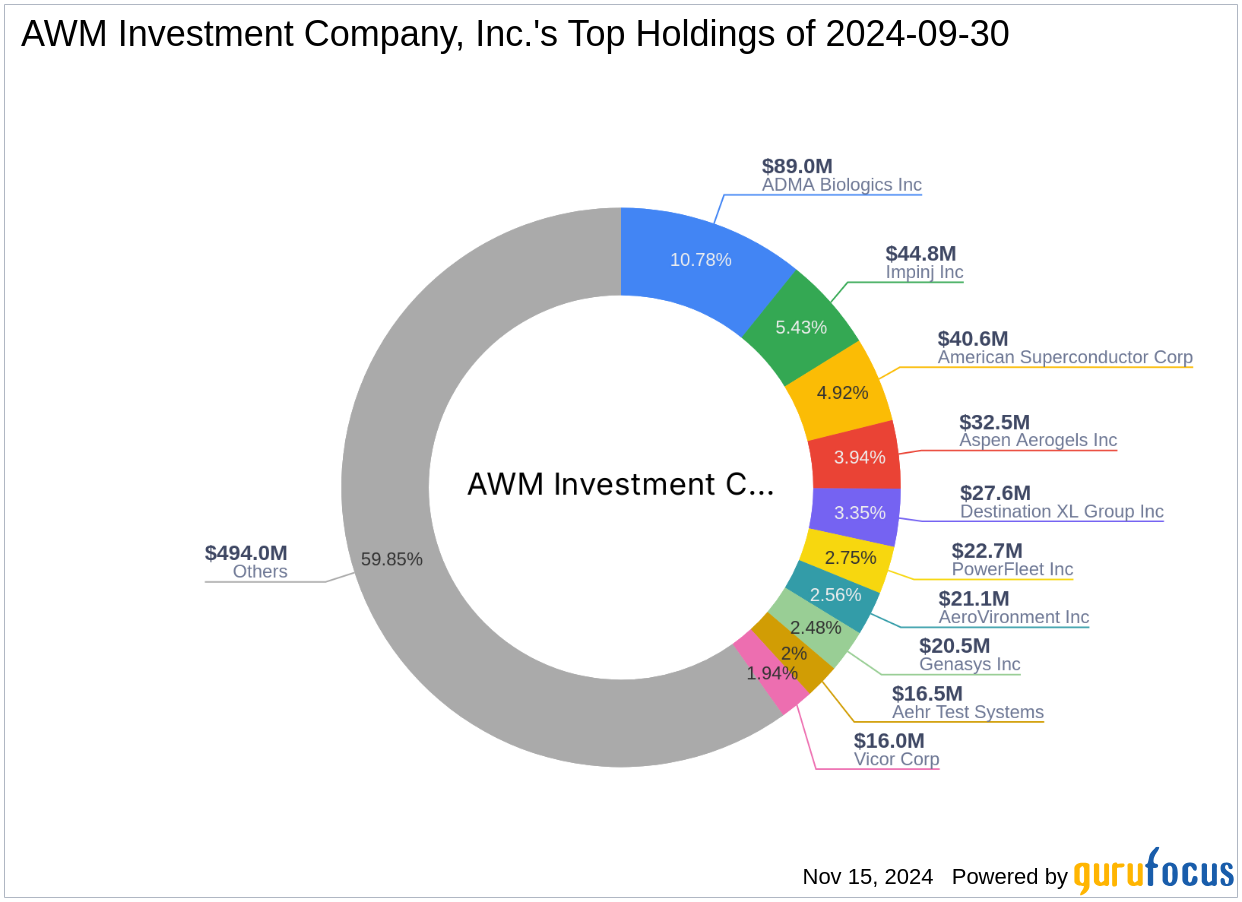Image resolution: width=1242 pixels, height=902 pixels.
Task: Expand details for the $494.0M Others label
Action: pos(246,560)
